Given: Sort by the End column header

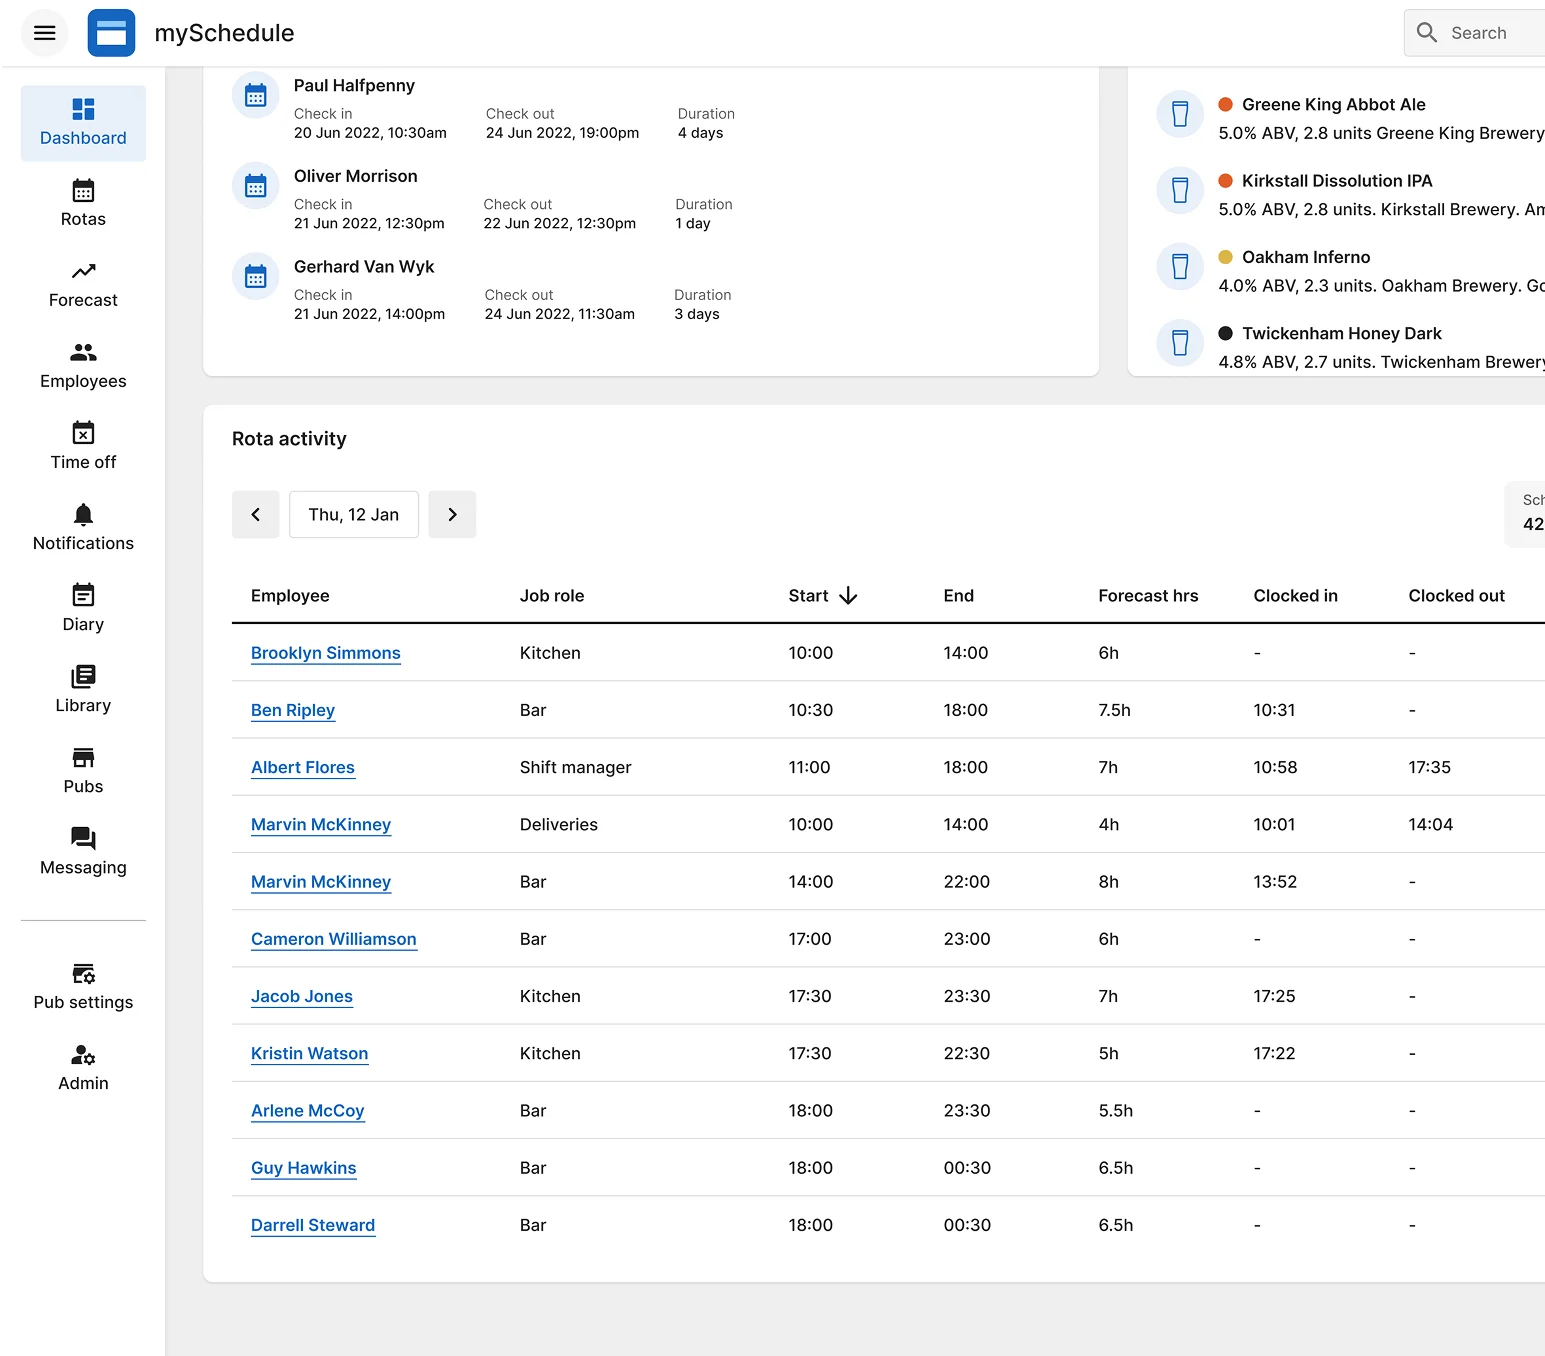Looking at the screenshot, I should click(958, 596).
